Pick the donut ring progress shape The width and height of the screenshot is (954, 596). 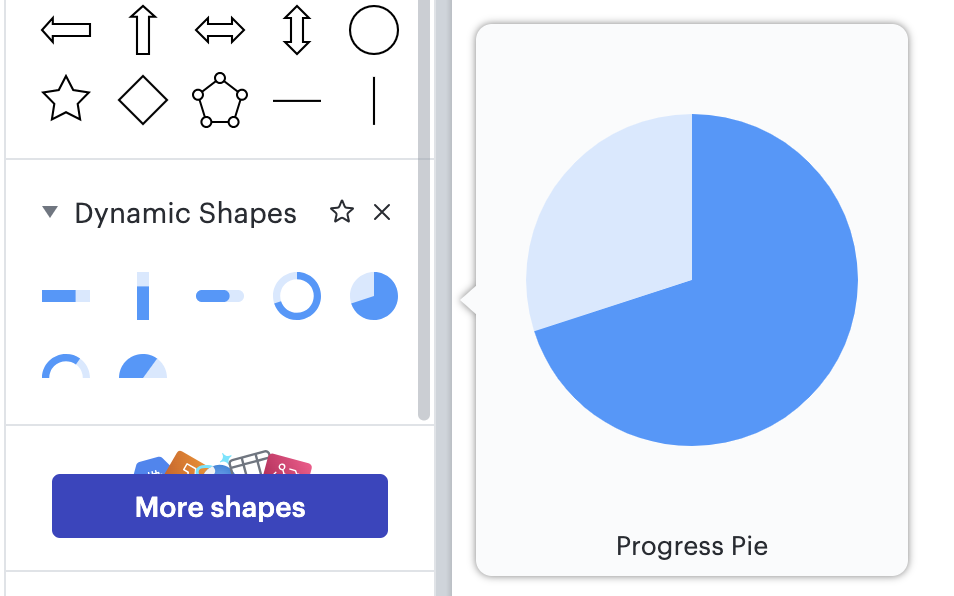[296, 295]
